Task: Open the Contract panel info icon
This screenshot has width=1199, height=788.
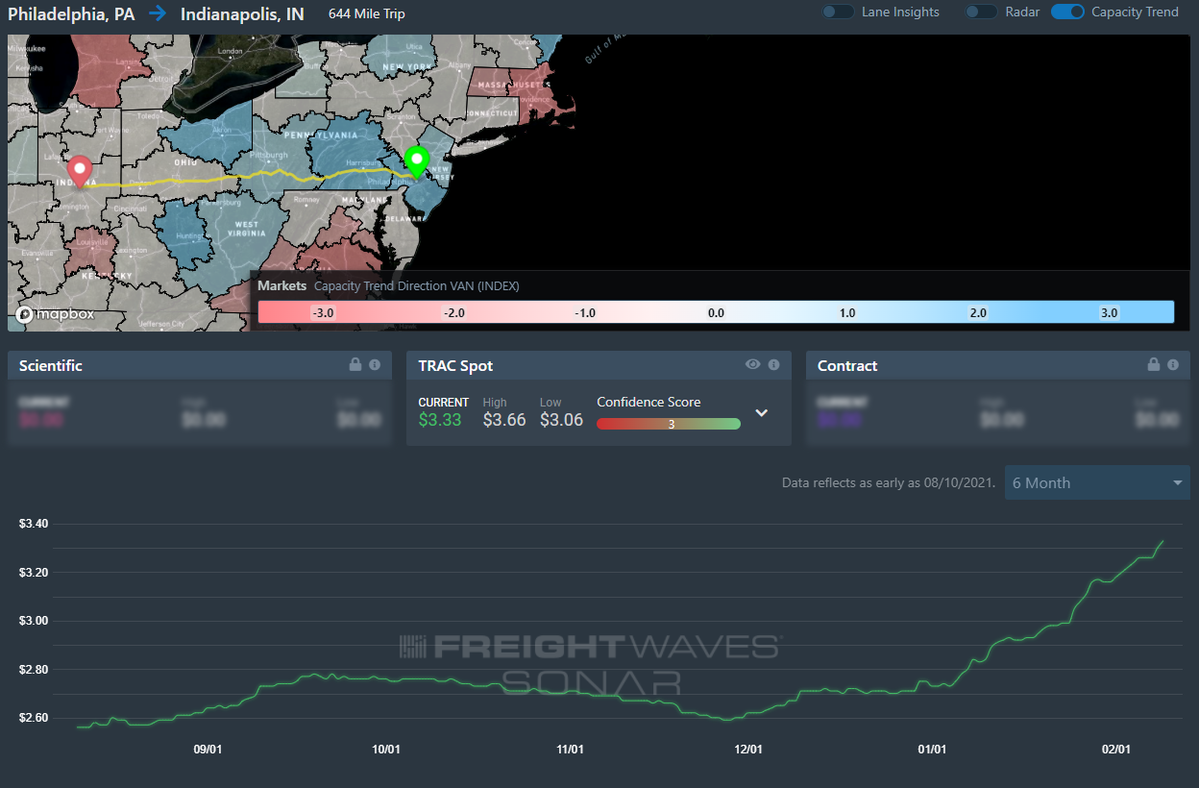Action: [1173, 365]
